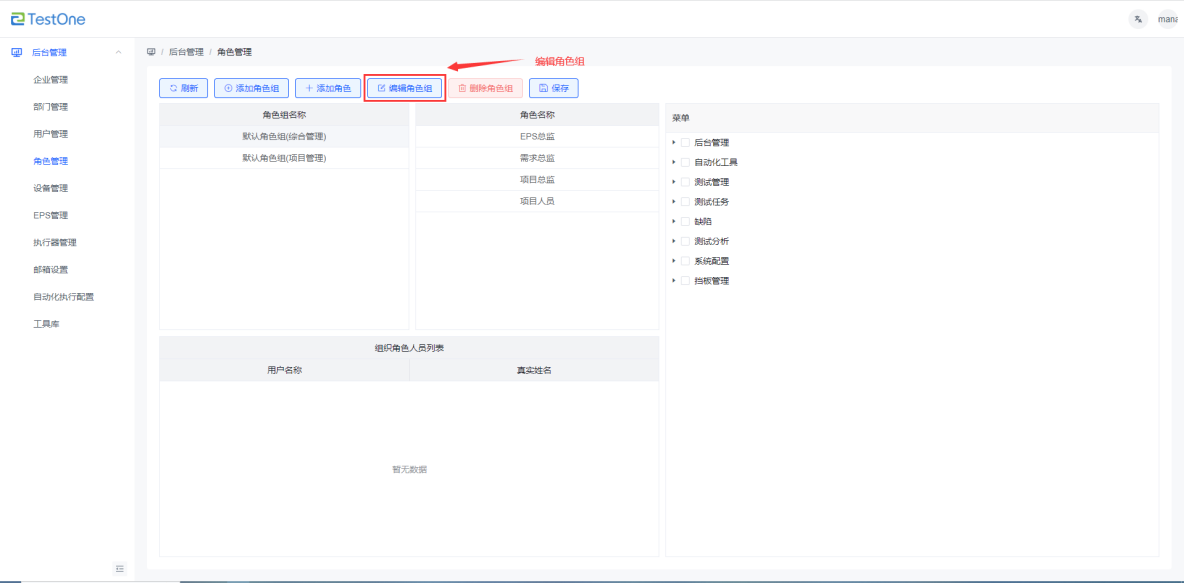This screenshot has height=583, width=1184.
Task: Click the sidebar collapse icon at bottom
Action: click(120, 568)
